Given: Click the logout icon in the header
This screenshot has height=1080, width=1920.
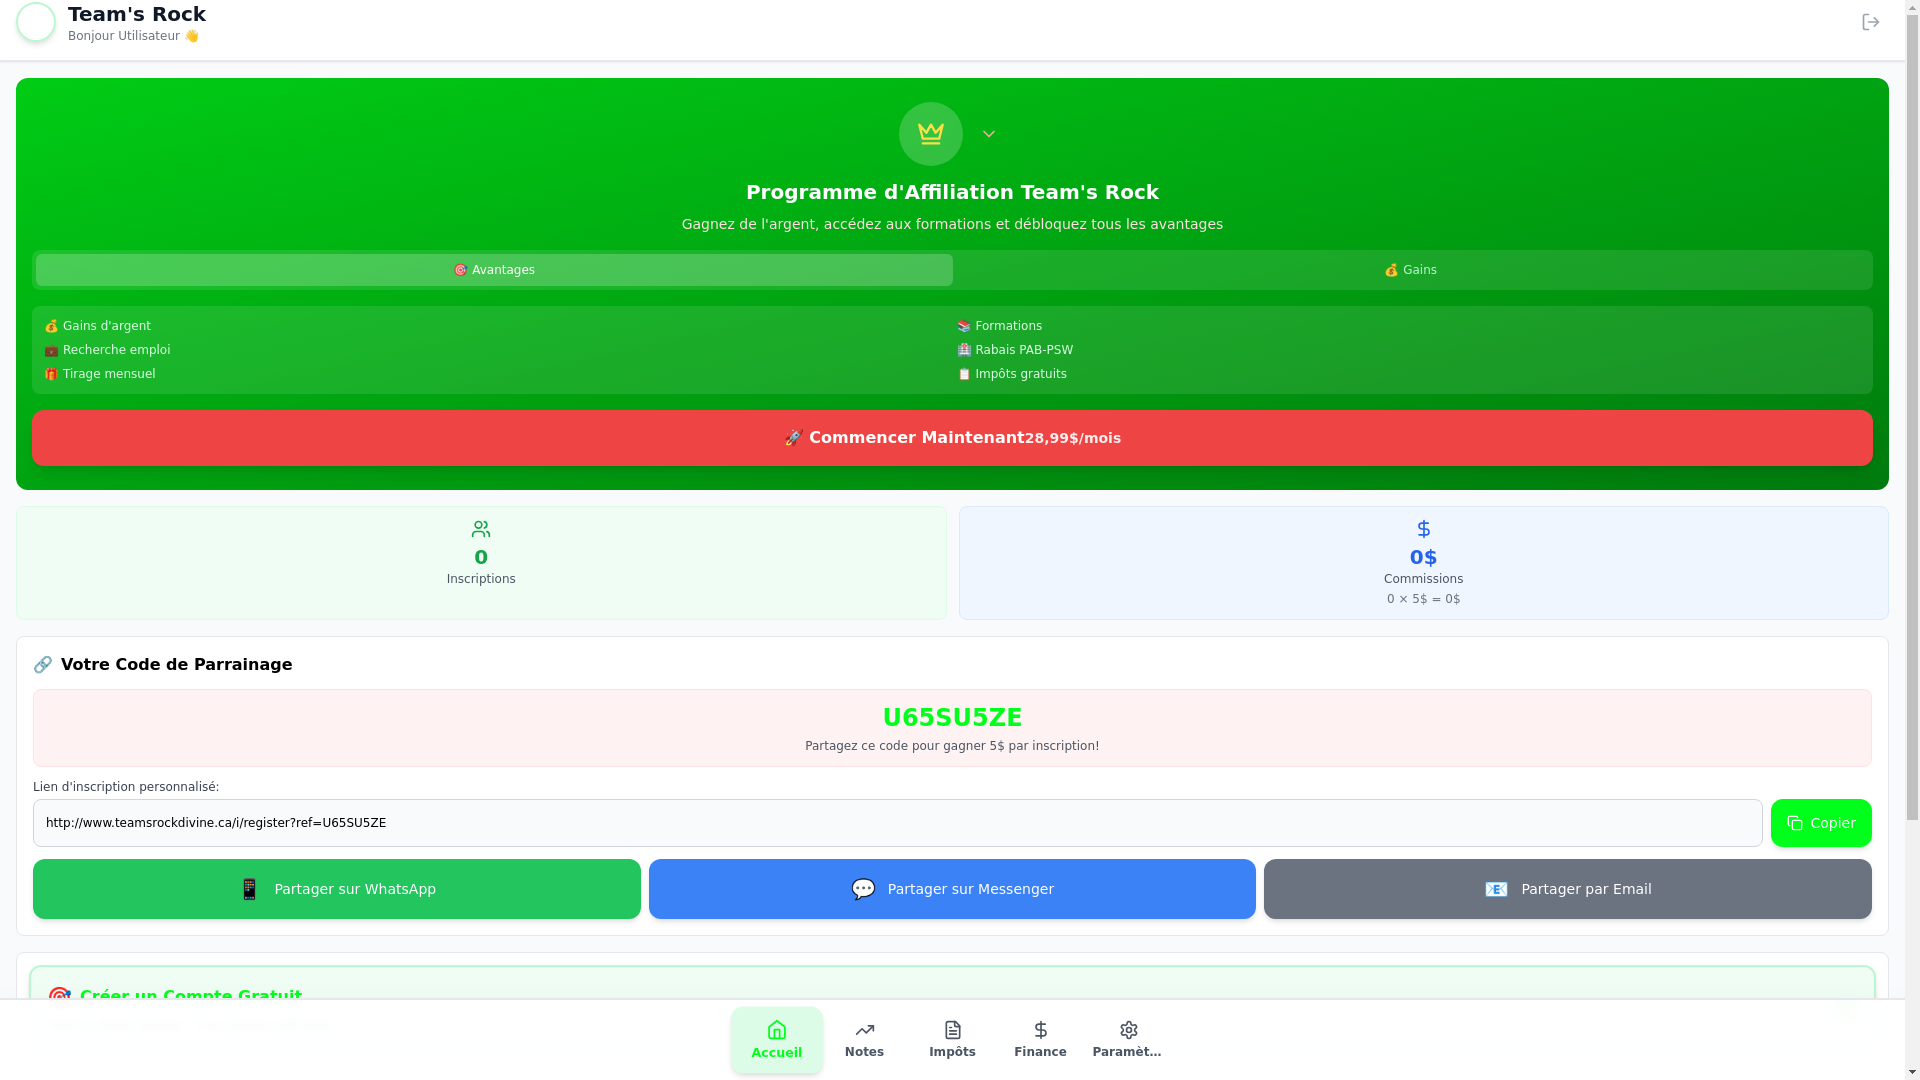Looking at the screenshot, I should pyautogui.click(x=1870, y=22).
